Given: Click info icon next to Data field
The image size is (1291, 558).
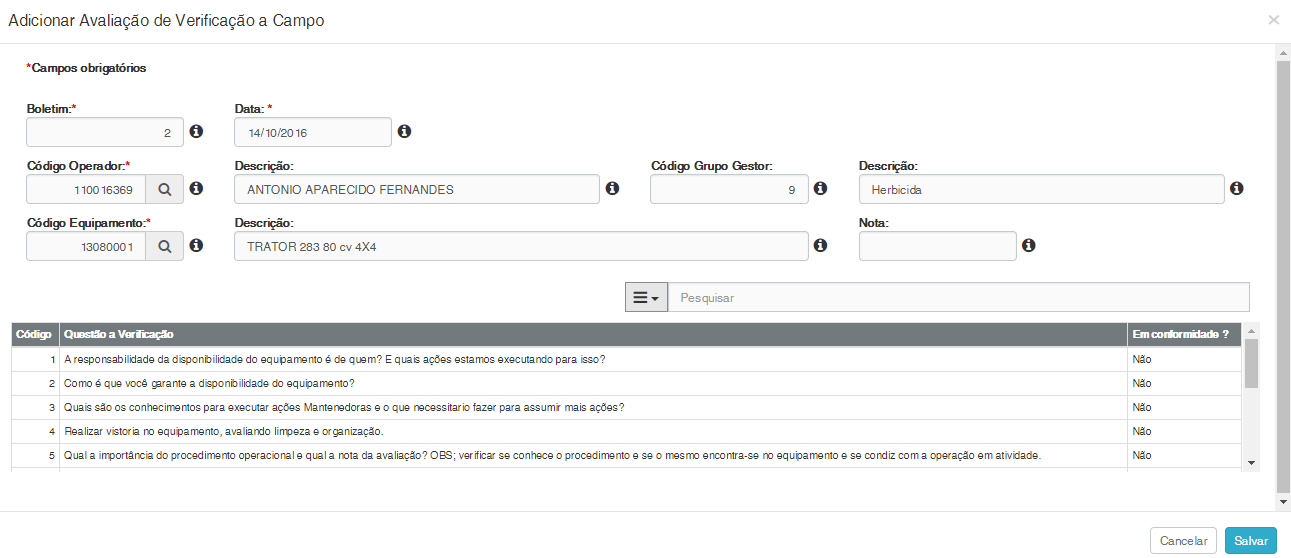Looking at the screenshot, I should point(404,131).
